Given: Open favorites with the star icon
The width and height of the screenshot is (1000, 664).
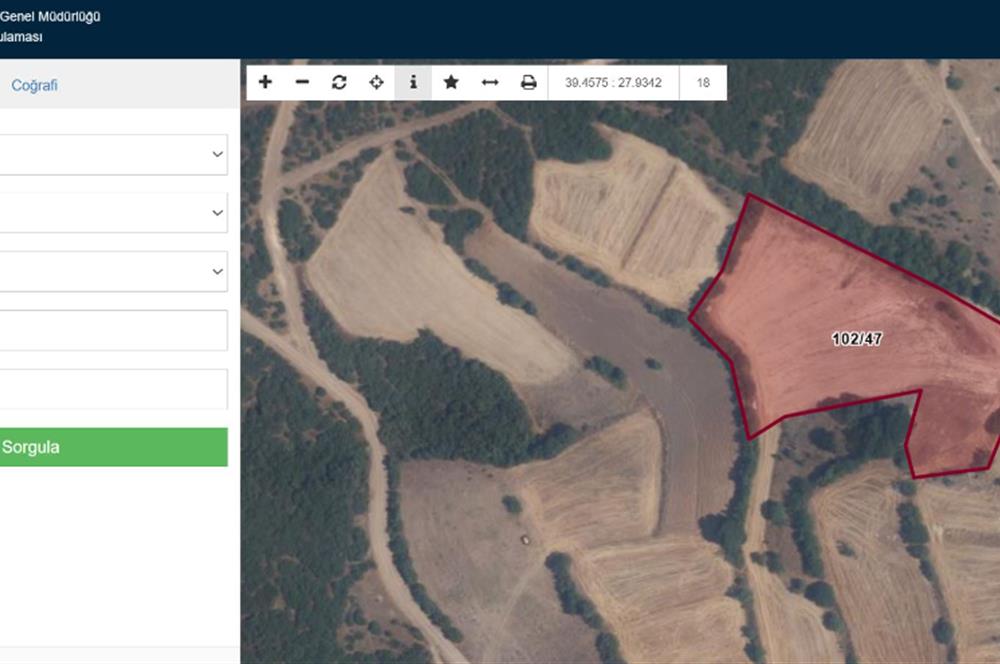Looking at the screenshot, I should tap(451, 82).
